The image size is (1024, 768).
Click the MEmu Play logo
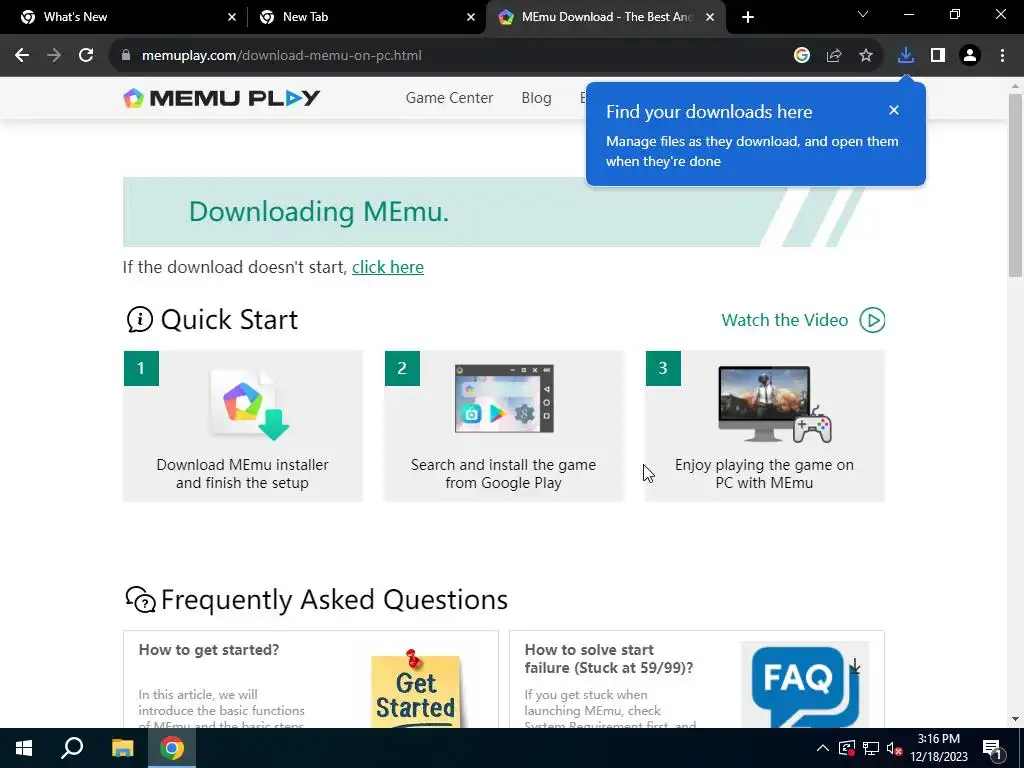click(x=221, y=98)
